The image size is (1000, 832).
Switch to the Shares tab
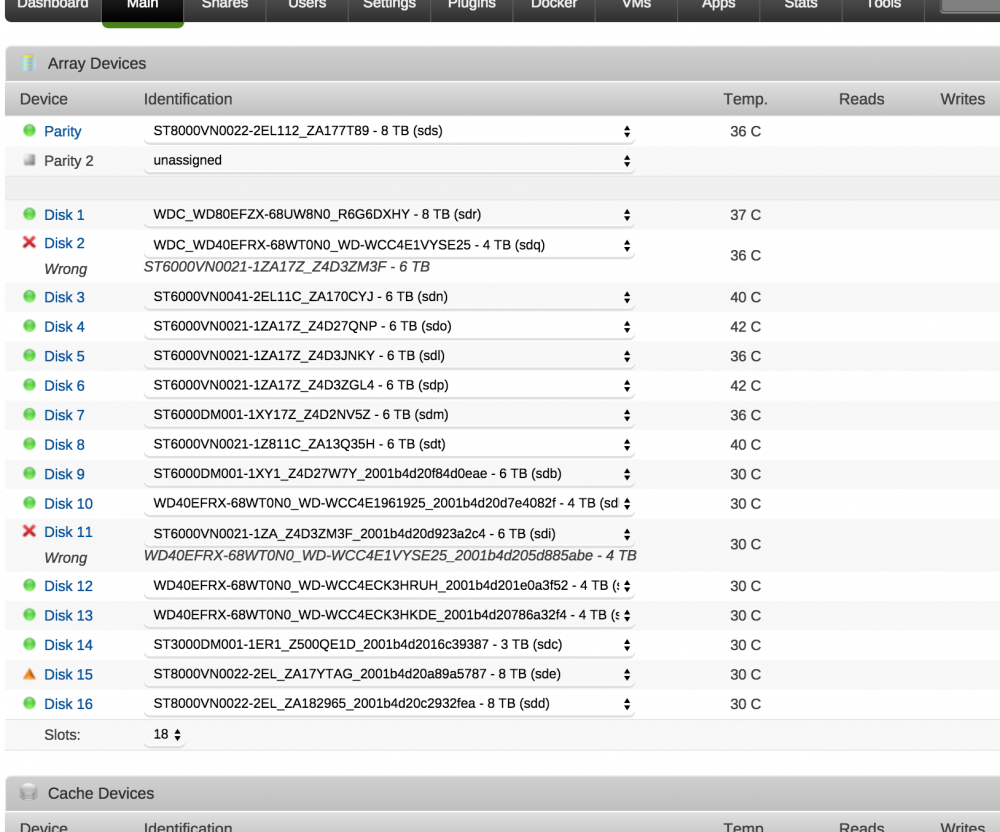[224, 6]
